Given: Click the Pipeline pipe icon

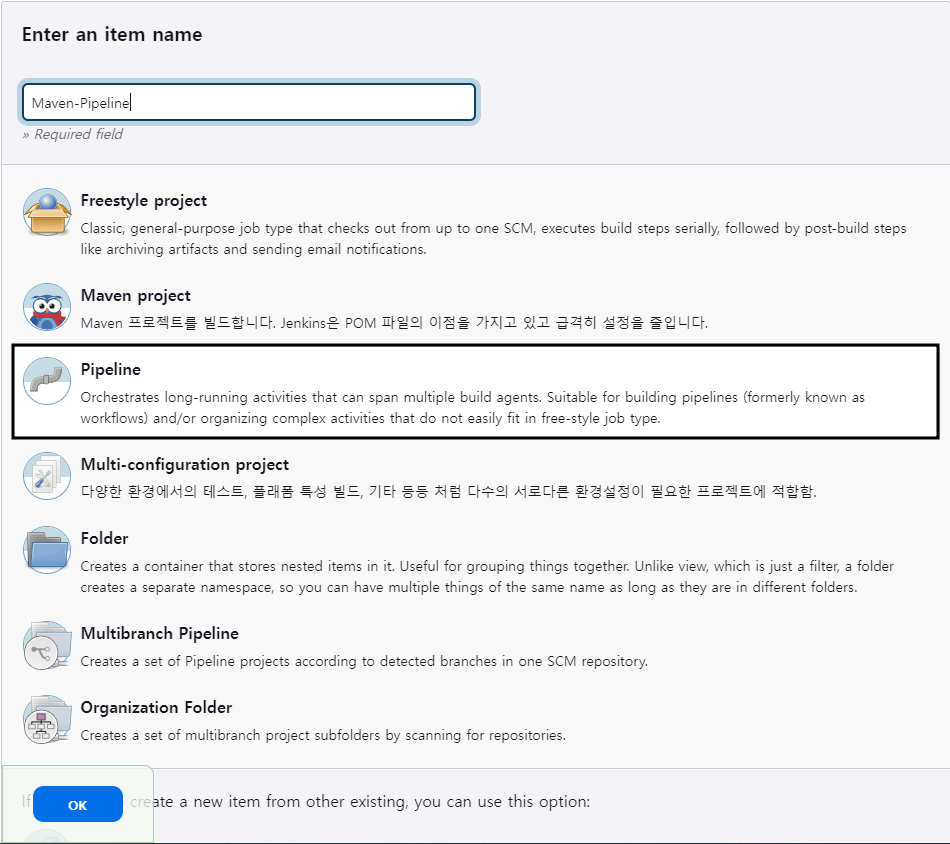Looking at the screenshot, I should [x=47, y=380].
